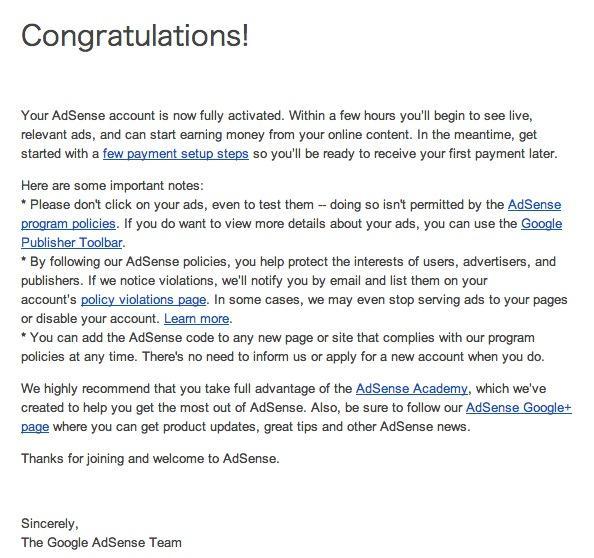Image resolution: width=594 pixels, height=558 pixels.
Task: Click the Congratulations! heading
Action: (135, 36)
